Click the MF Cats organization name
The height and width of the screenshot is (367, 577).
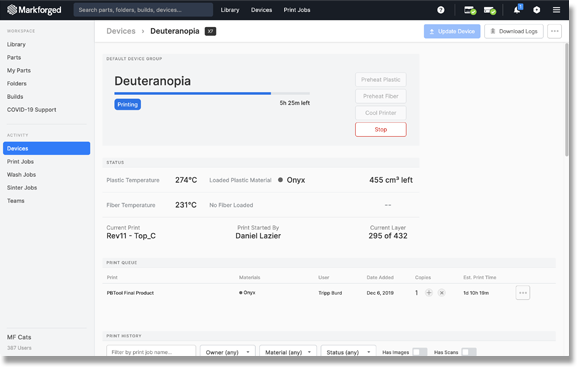[x=19, y=337]
